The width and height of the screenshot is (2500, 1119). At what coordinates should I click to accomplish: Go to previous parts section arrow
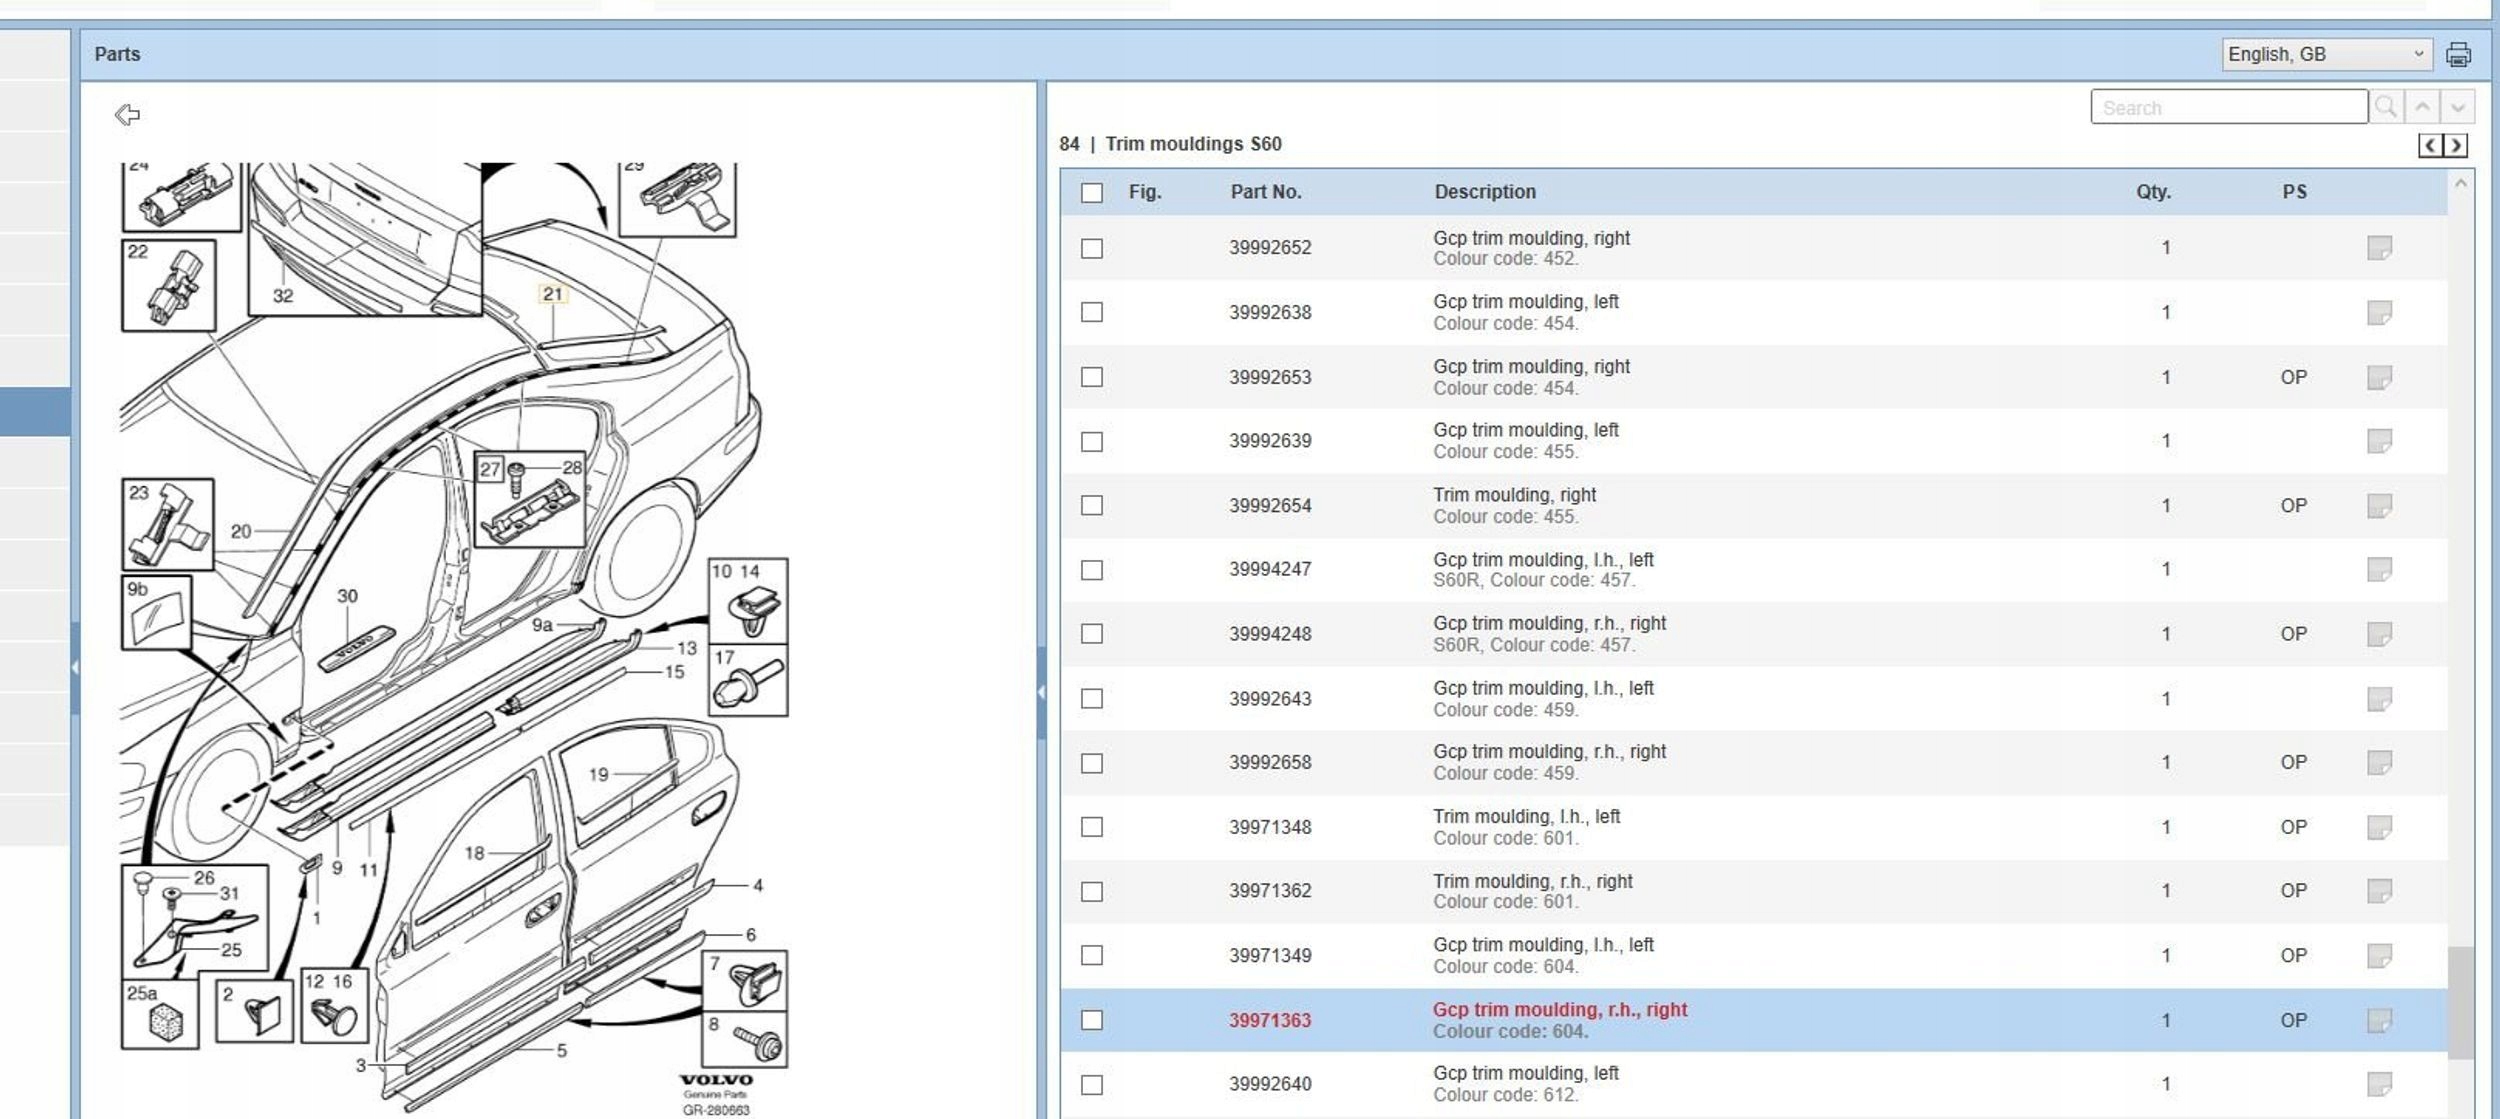point(2431,146)
